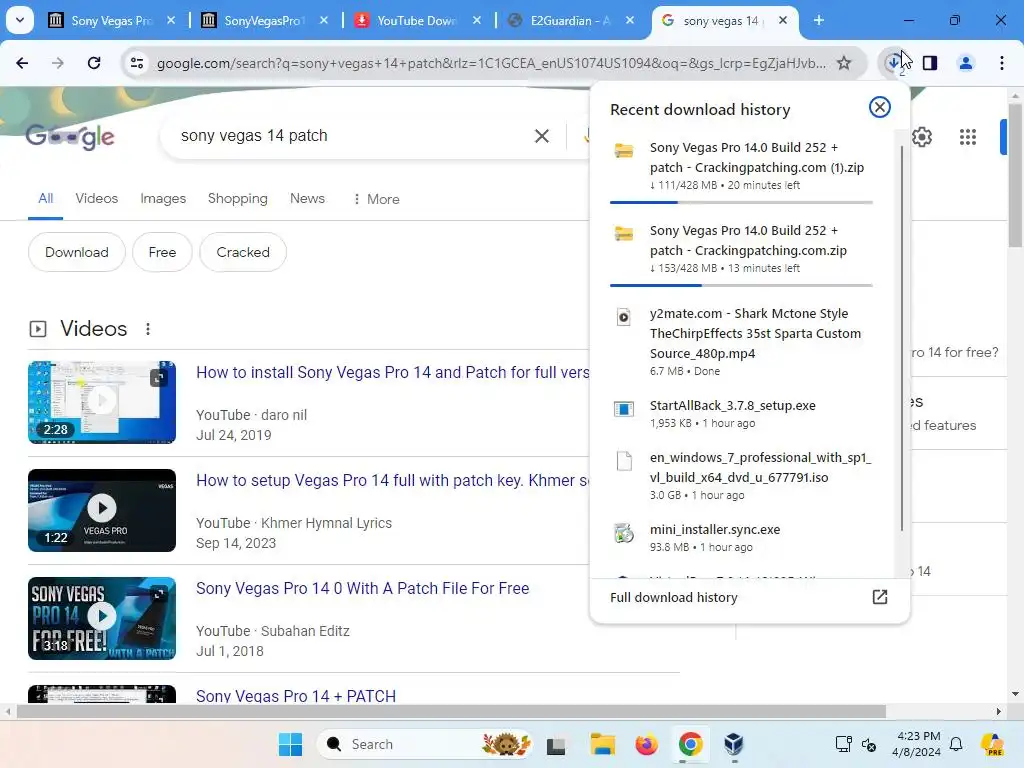Close the YouTube Downloader tab
Viewport: 1024px width, 768px height.
pos(477,20)
